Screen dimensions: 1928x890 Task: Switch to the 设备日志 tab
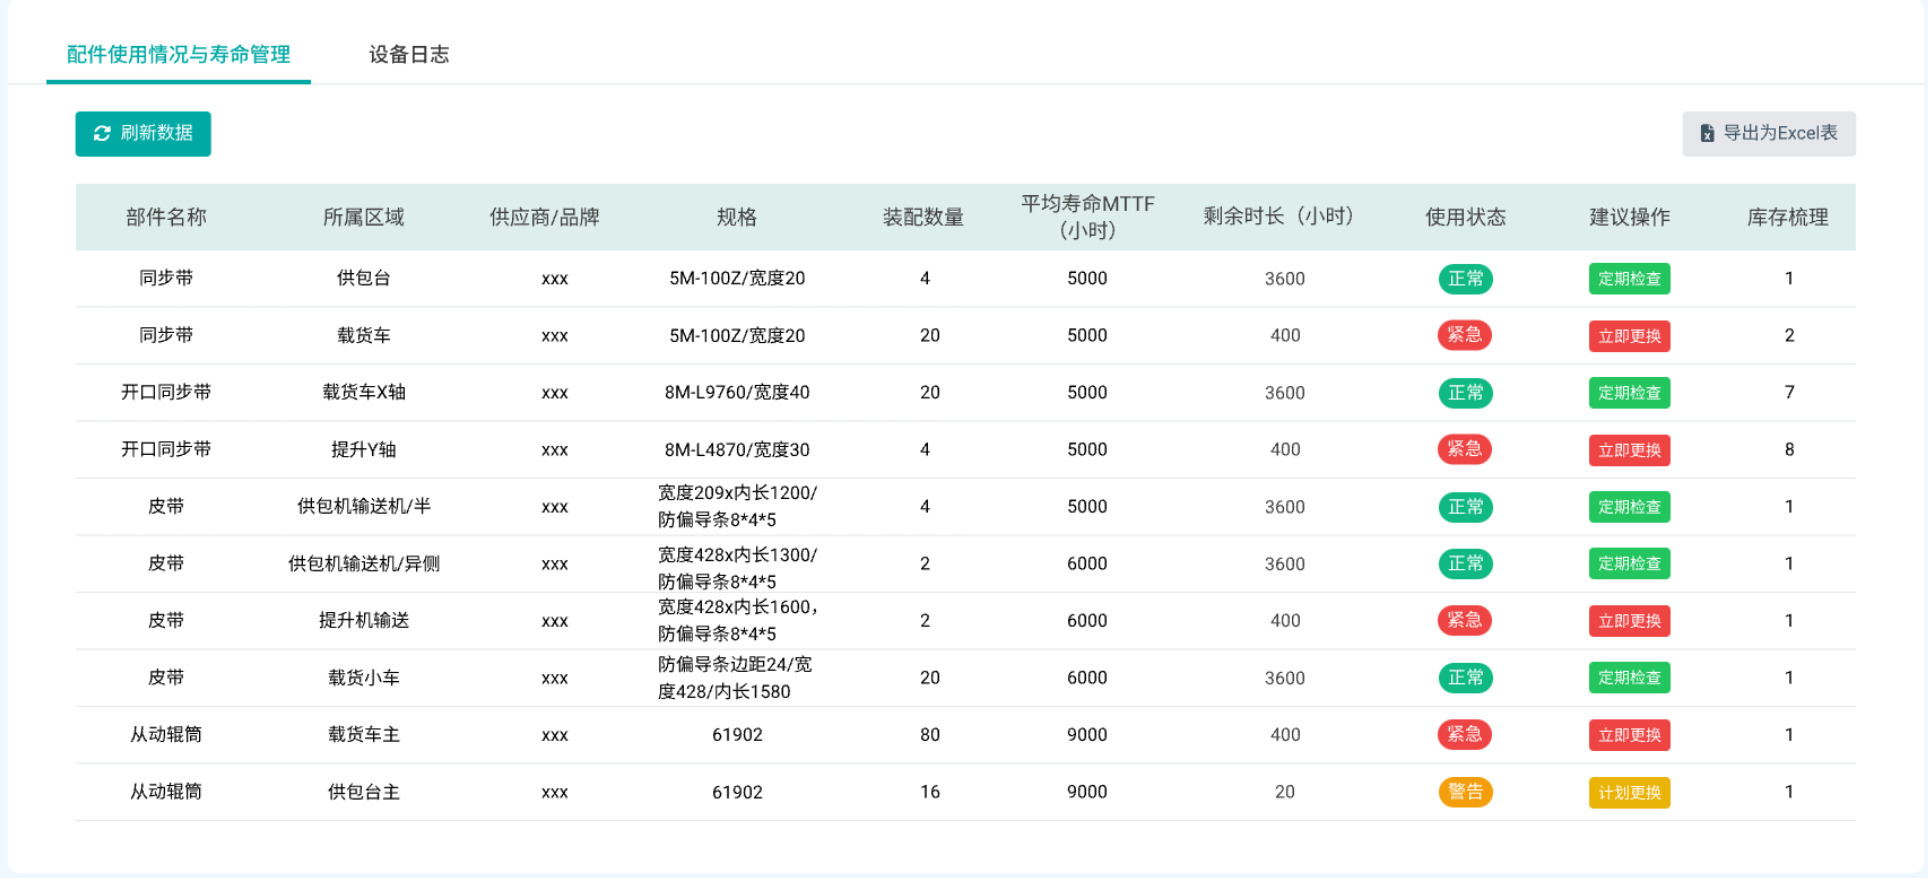tap(408, 55)
